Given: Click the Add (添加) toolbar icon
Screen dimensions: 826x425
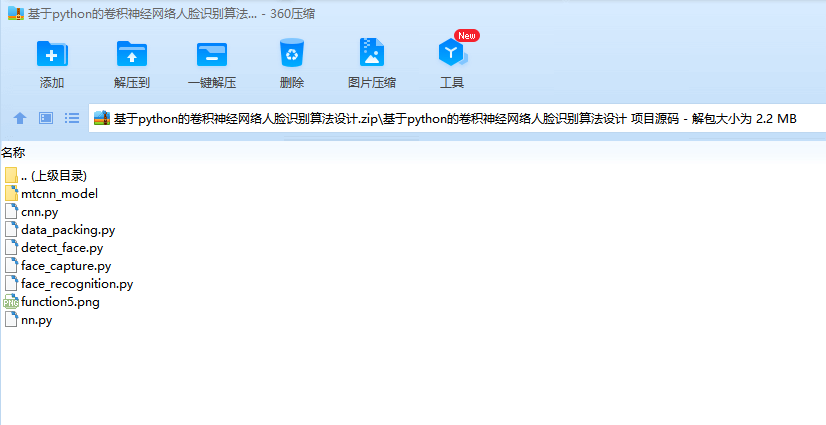Looking at the screenshot, I should [x=52, y=54].
